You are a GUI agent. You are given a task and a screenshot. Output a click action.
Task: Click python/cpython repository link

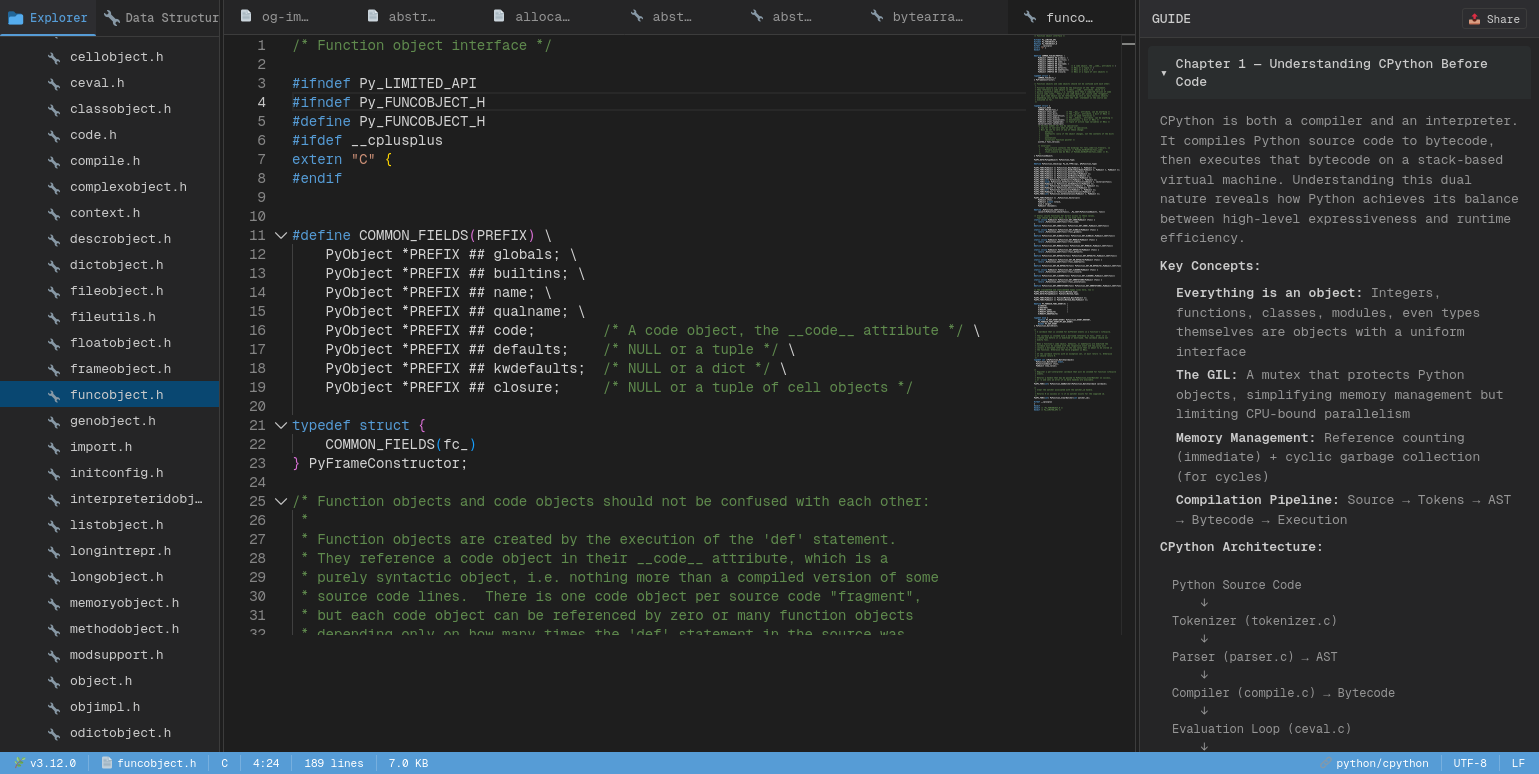coord(1382,763)
